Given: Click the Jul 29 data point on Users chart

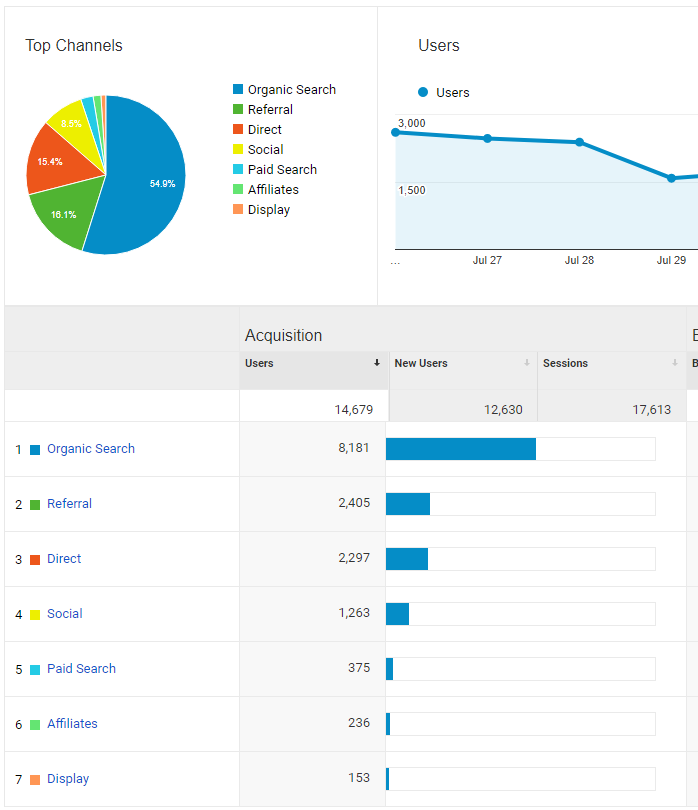Looking at the screenshot, I should coord(671,178).
